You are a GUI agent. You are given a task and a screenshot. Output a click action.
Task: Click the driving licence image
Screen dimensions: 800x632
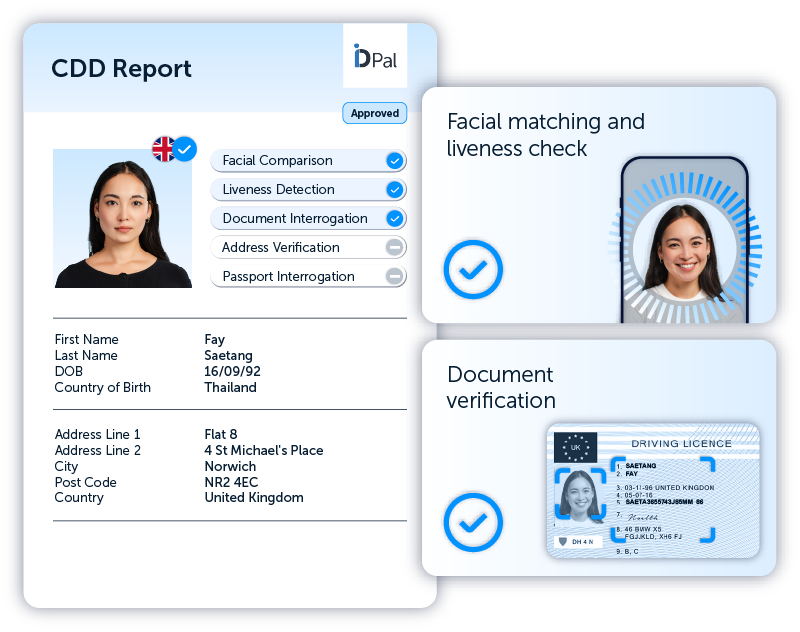pyautogui.click(x=654, y=492)
